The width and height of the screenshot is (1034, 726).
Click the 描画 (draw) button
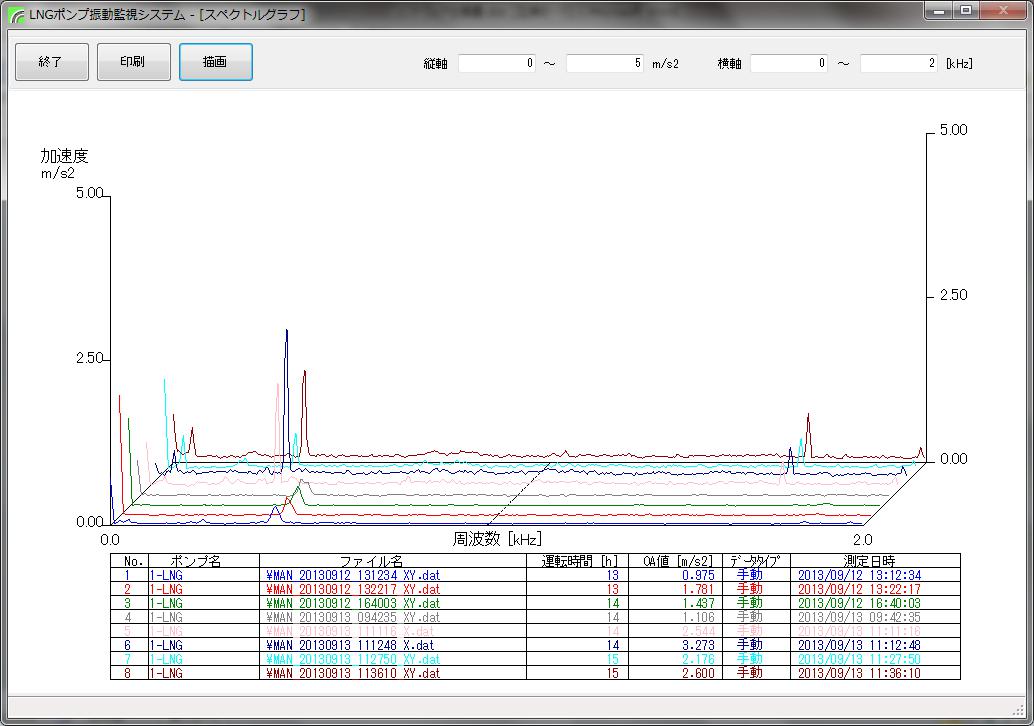click(x=215, y=62)
